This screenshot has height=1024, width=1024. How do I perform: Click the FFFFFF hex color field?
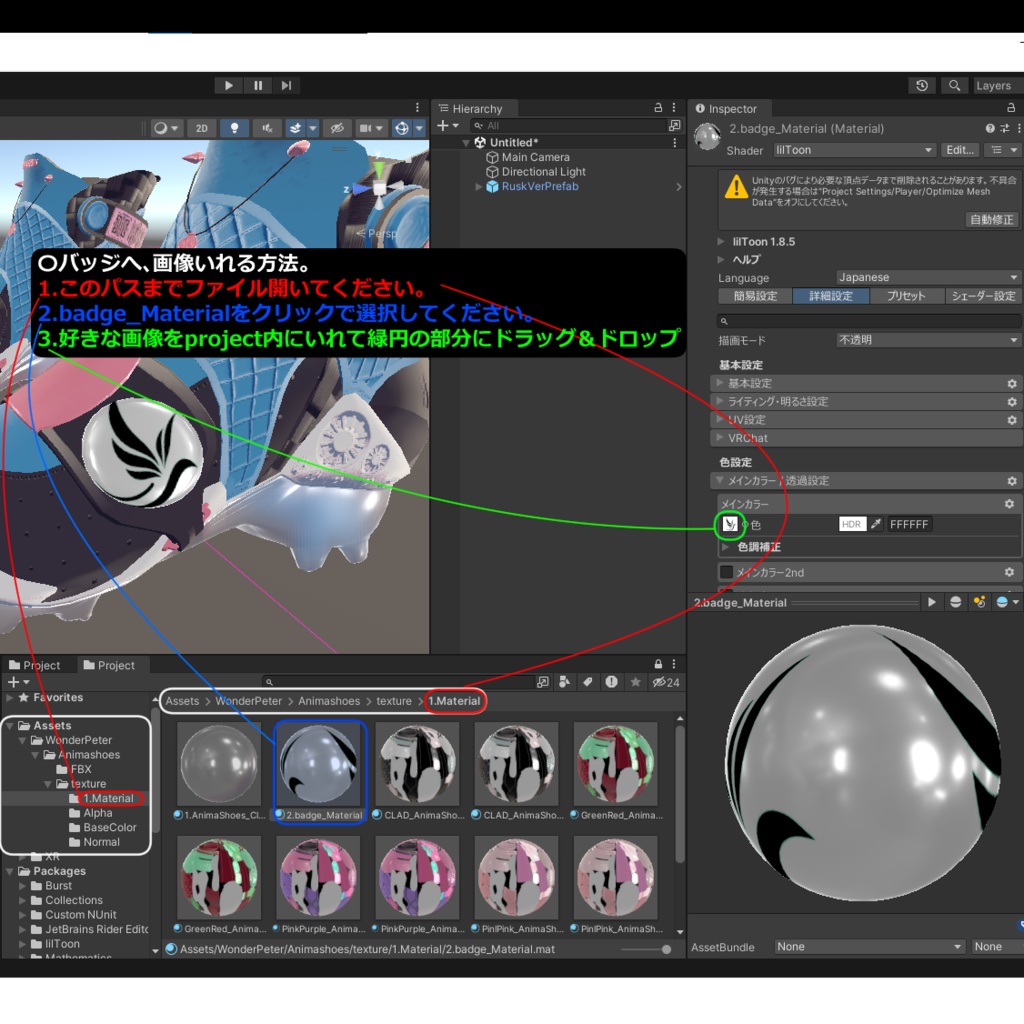pyautogui.click(x=909, y=524)
